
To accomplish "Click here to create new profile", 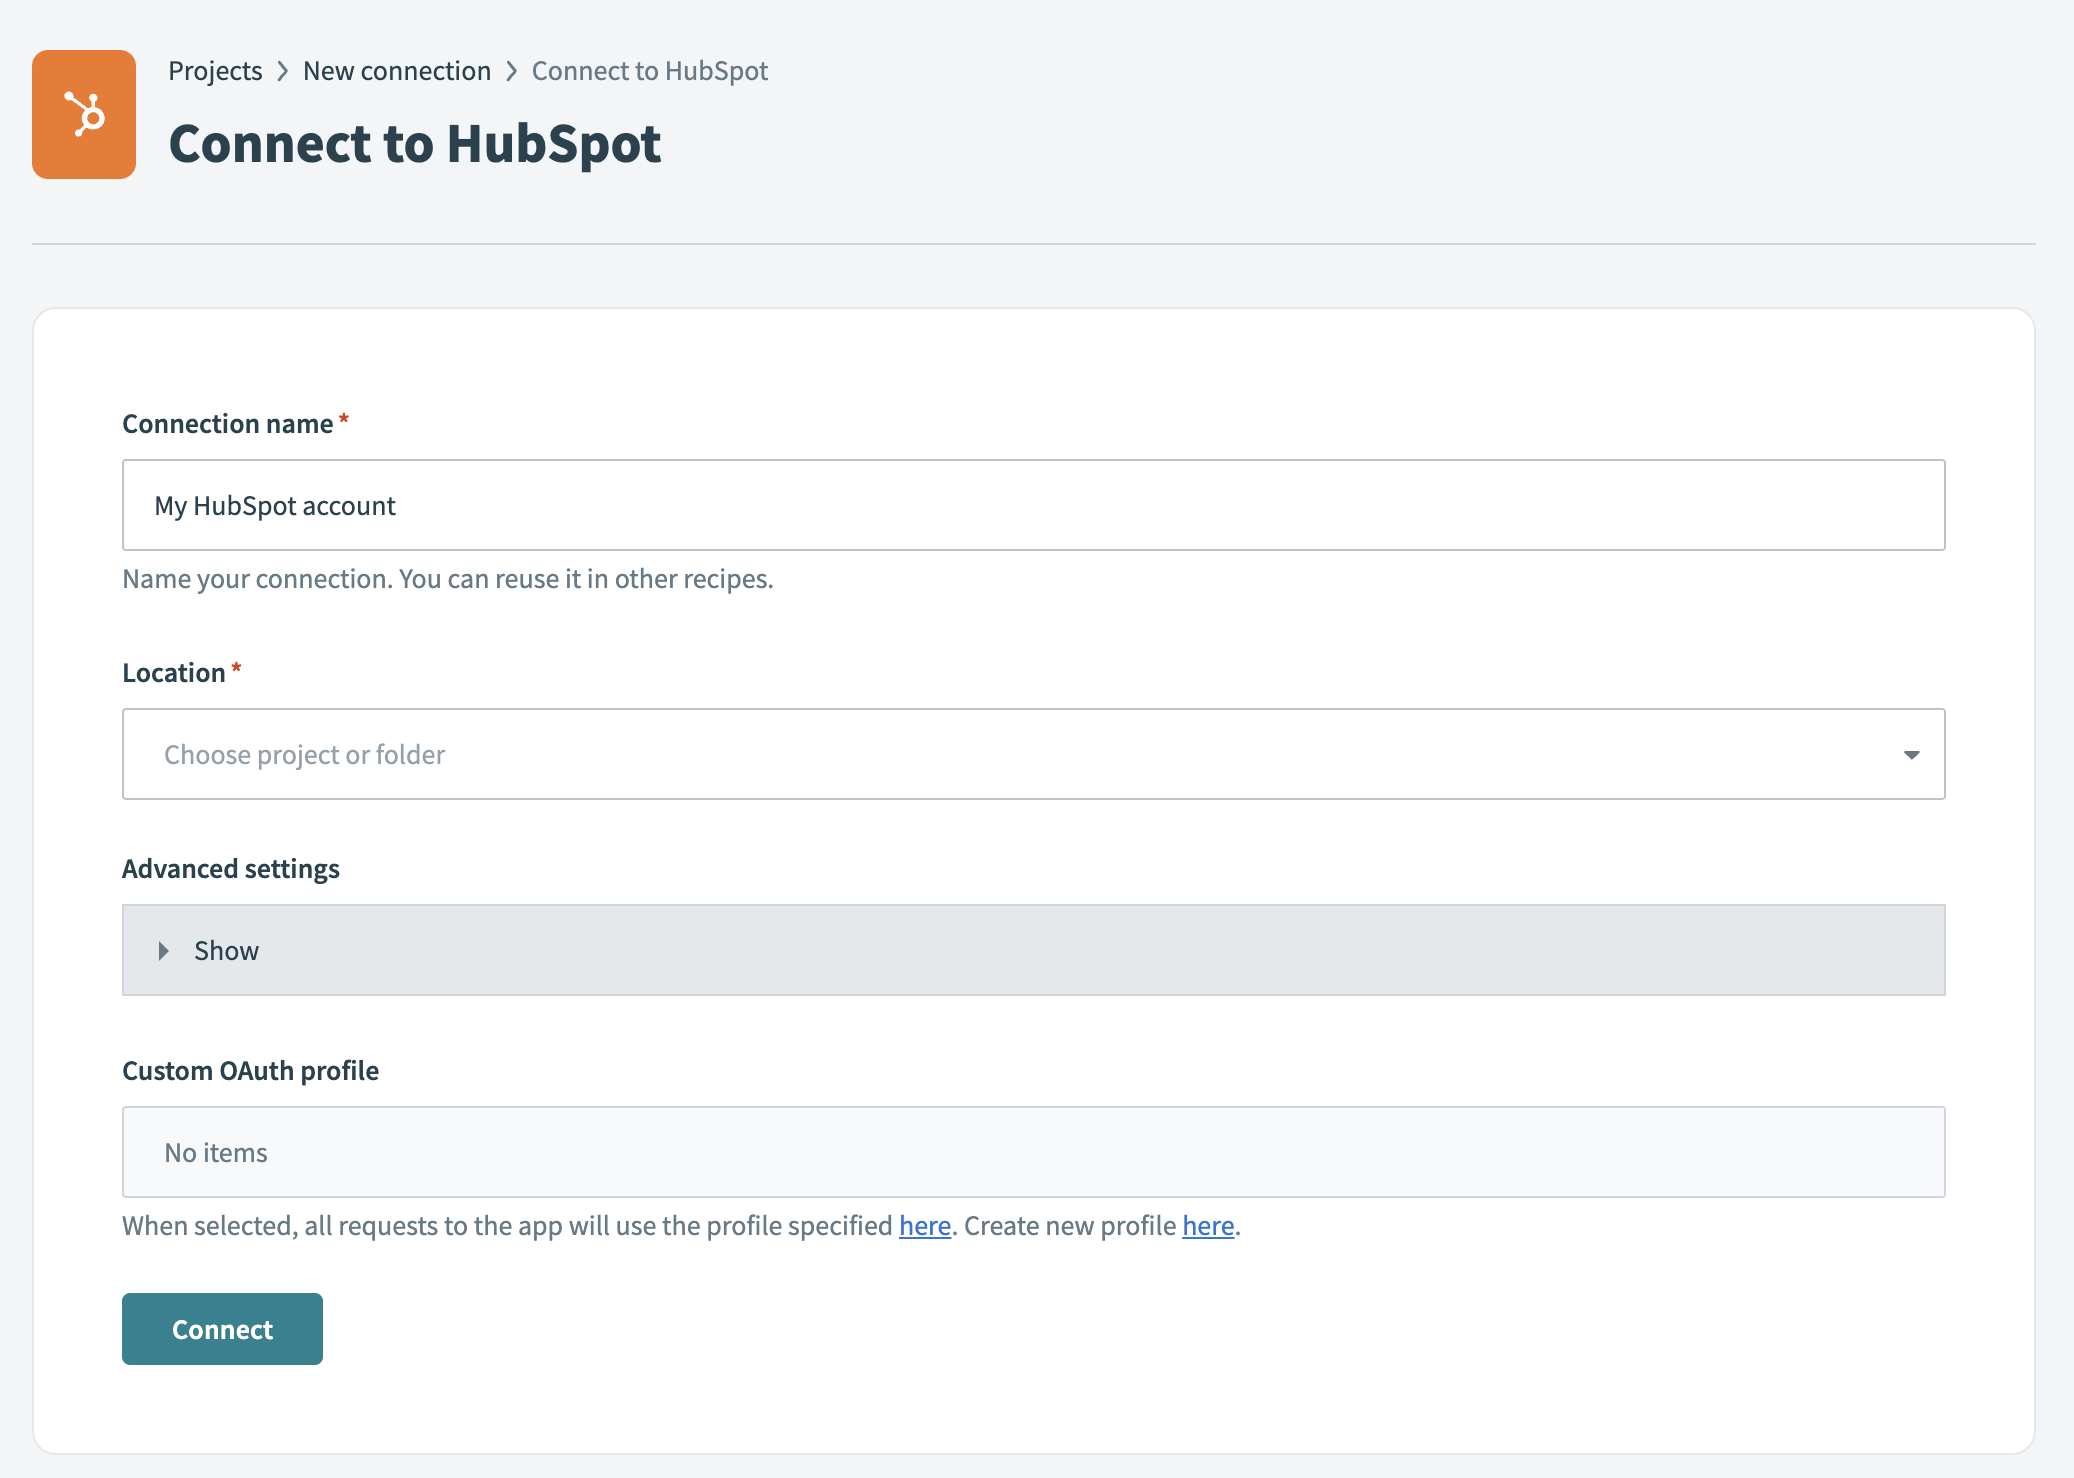I will click(1207, 1225).
